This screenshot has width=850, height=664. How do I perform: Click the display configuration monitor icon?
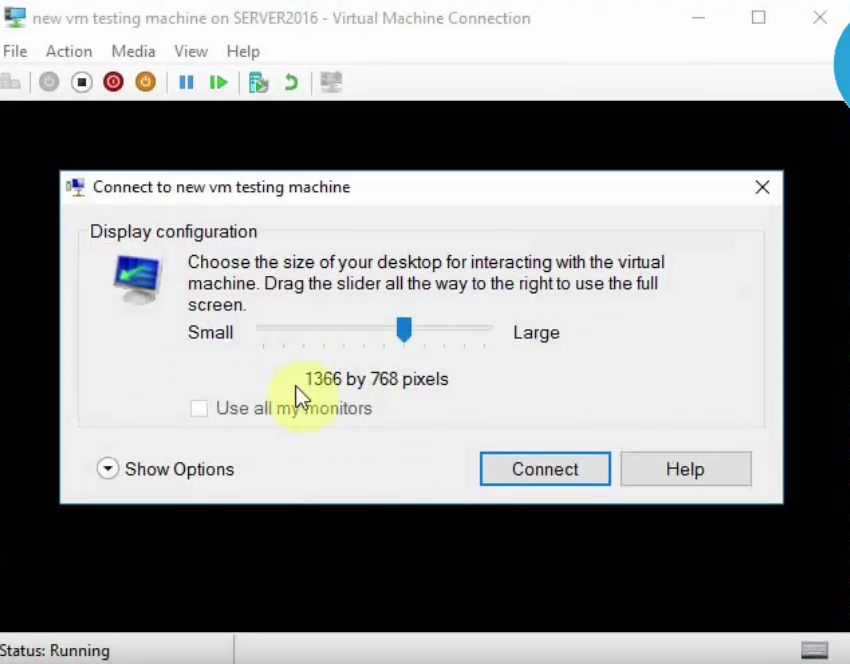pos(138,280)
